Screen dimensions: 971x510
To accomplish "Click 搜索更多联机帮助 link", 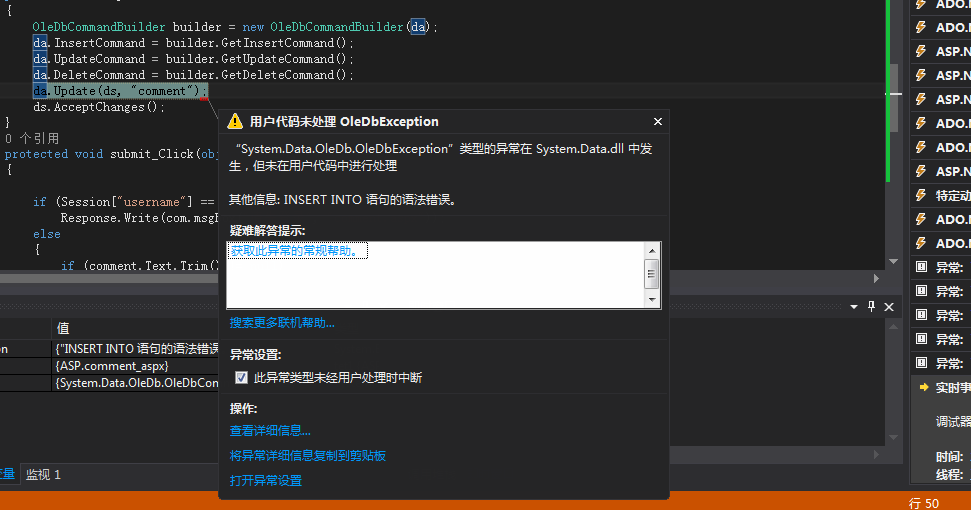I will [x=282, y=322].
